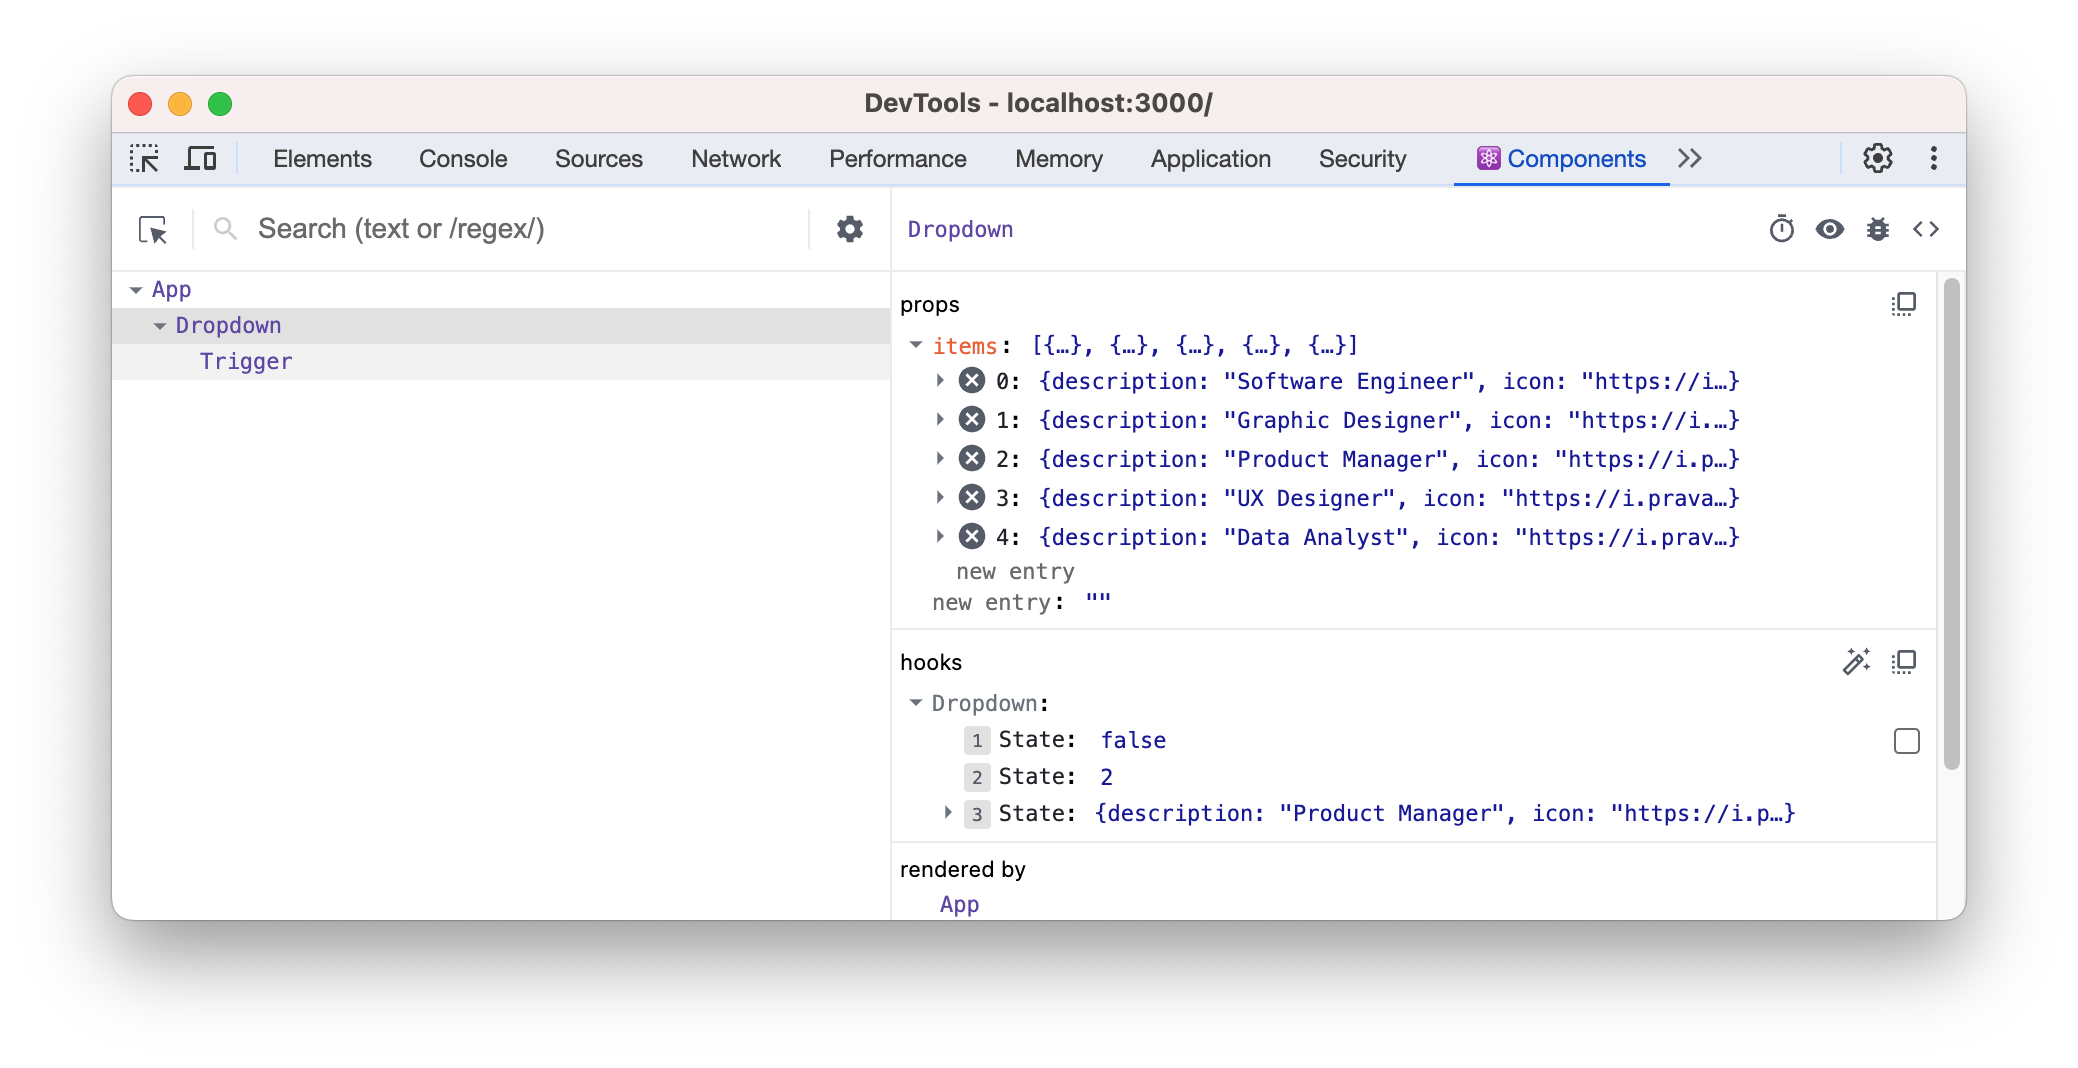This screenshot has width=2078, height=1068.
Task: Delete the Software Engineer item entry
Action: (x=971, y=381)
